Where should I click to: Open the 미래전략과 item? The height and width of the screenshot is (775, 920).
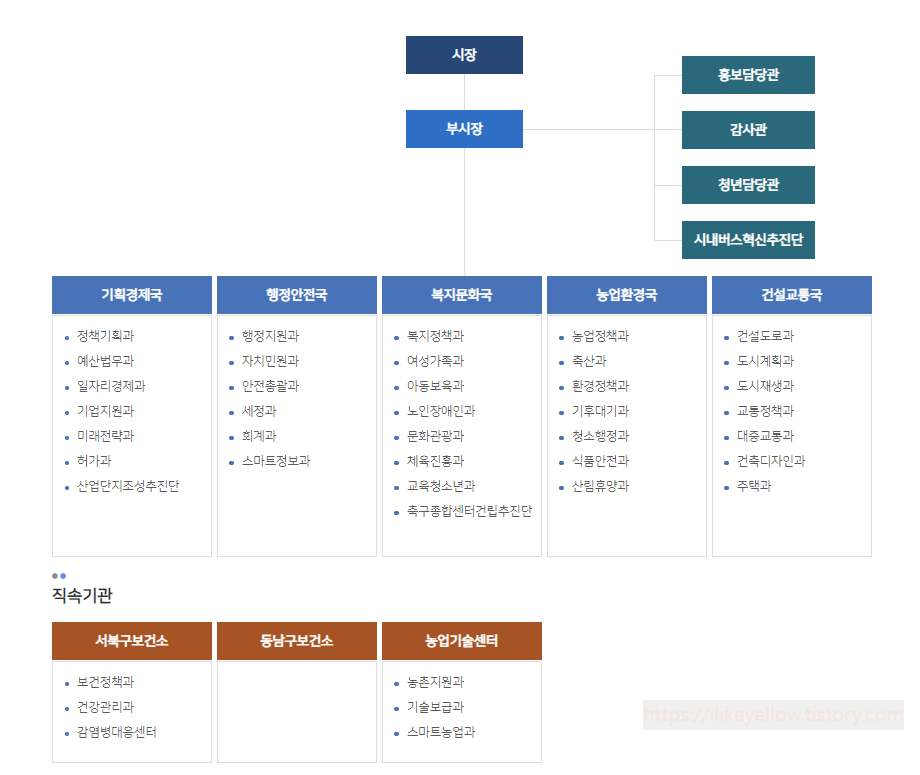pyautogui.click(x=106, y=436)
